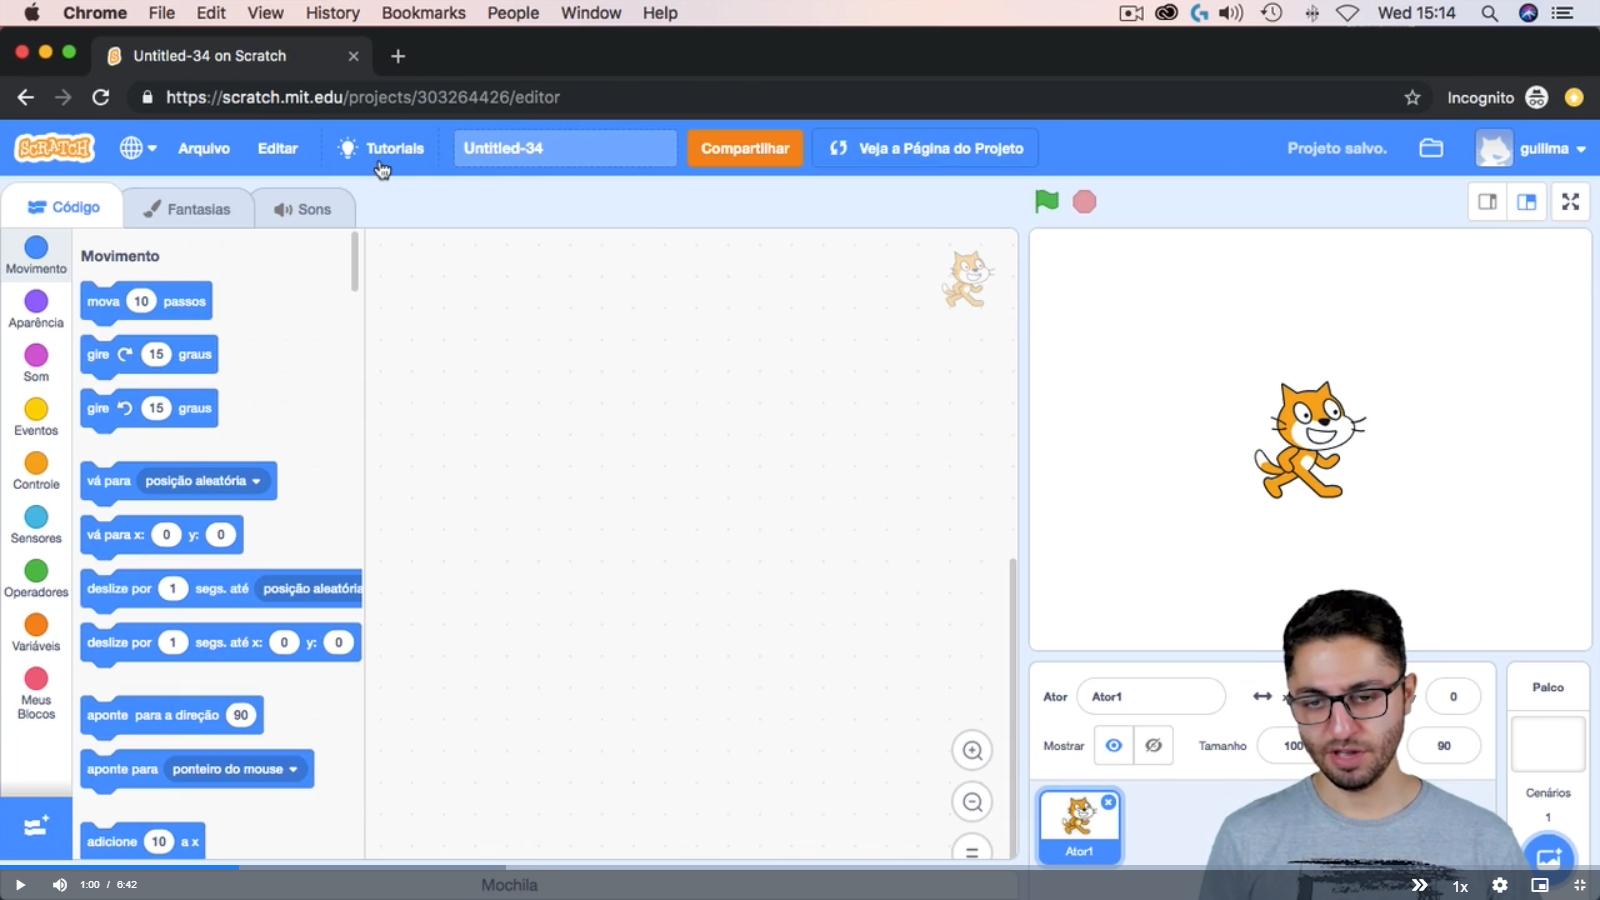Bookmark this page with the star
The image size is (1600, 900).
[1412, 97]
